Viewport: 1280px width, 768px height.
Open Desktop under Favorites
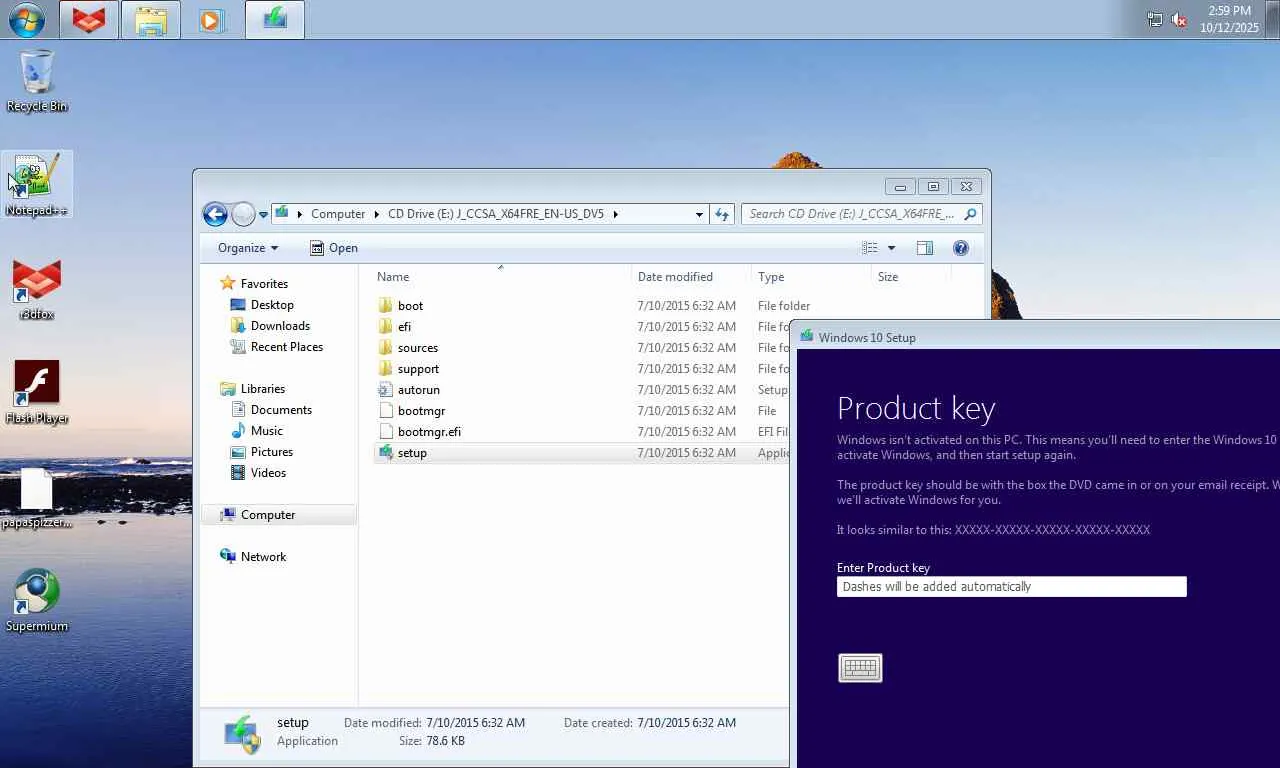pos(272,305)
